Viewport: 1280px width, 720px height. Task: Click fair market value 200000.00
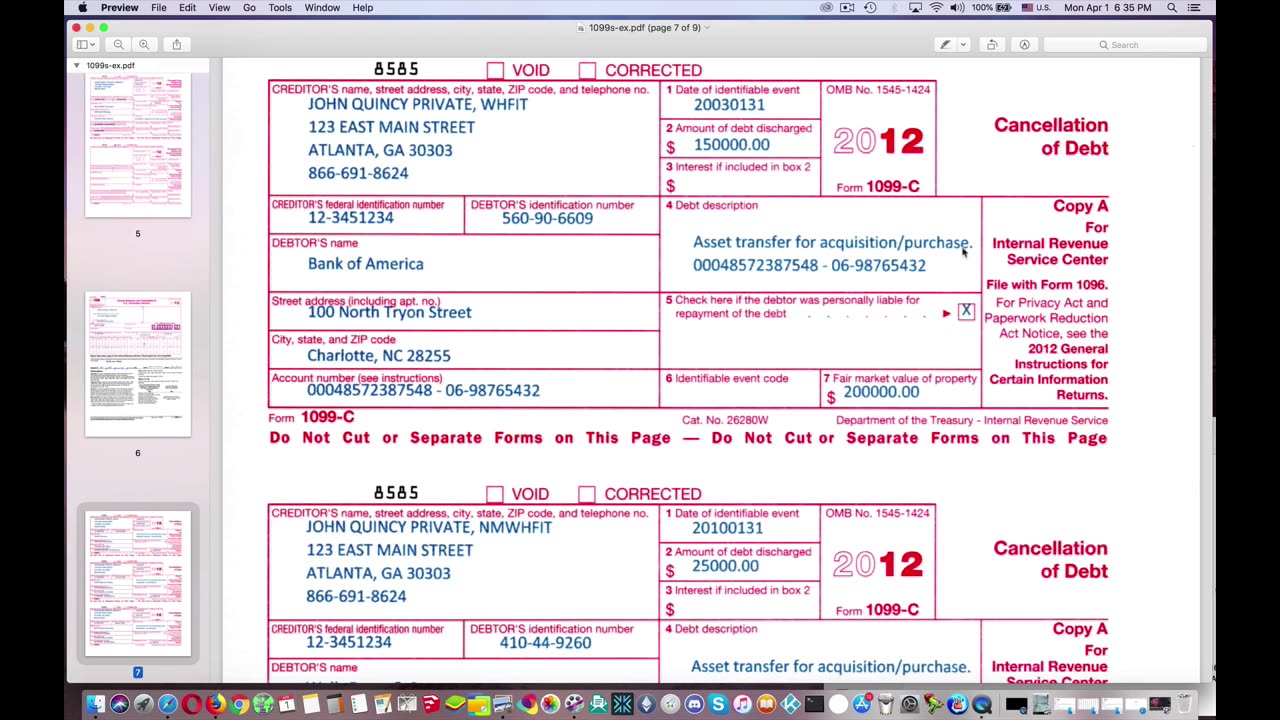pos(881,392)
